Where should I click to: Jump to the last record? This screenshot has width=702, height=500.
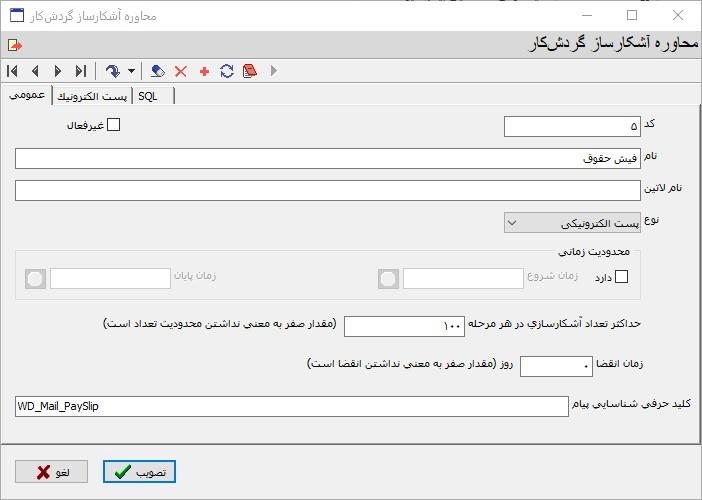point(81,71)
